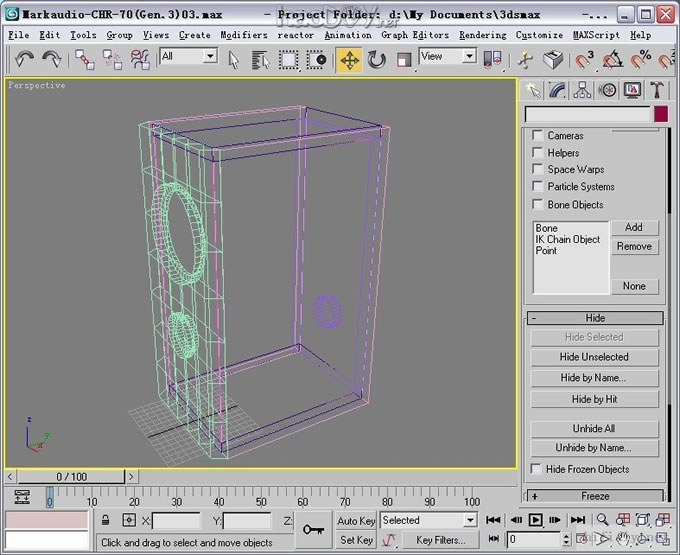Toggle the selection lock padlock icon
Screen dimensions: 680x555
point(105,521)
